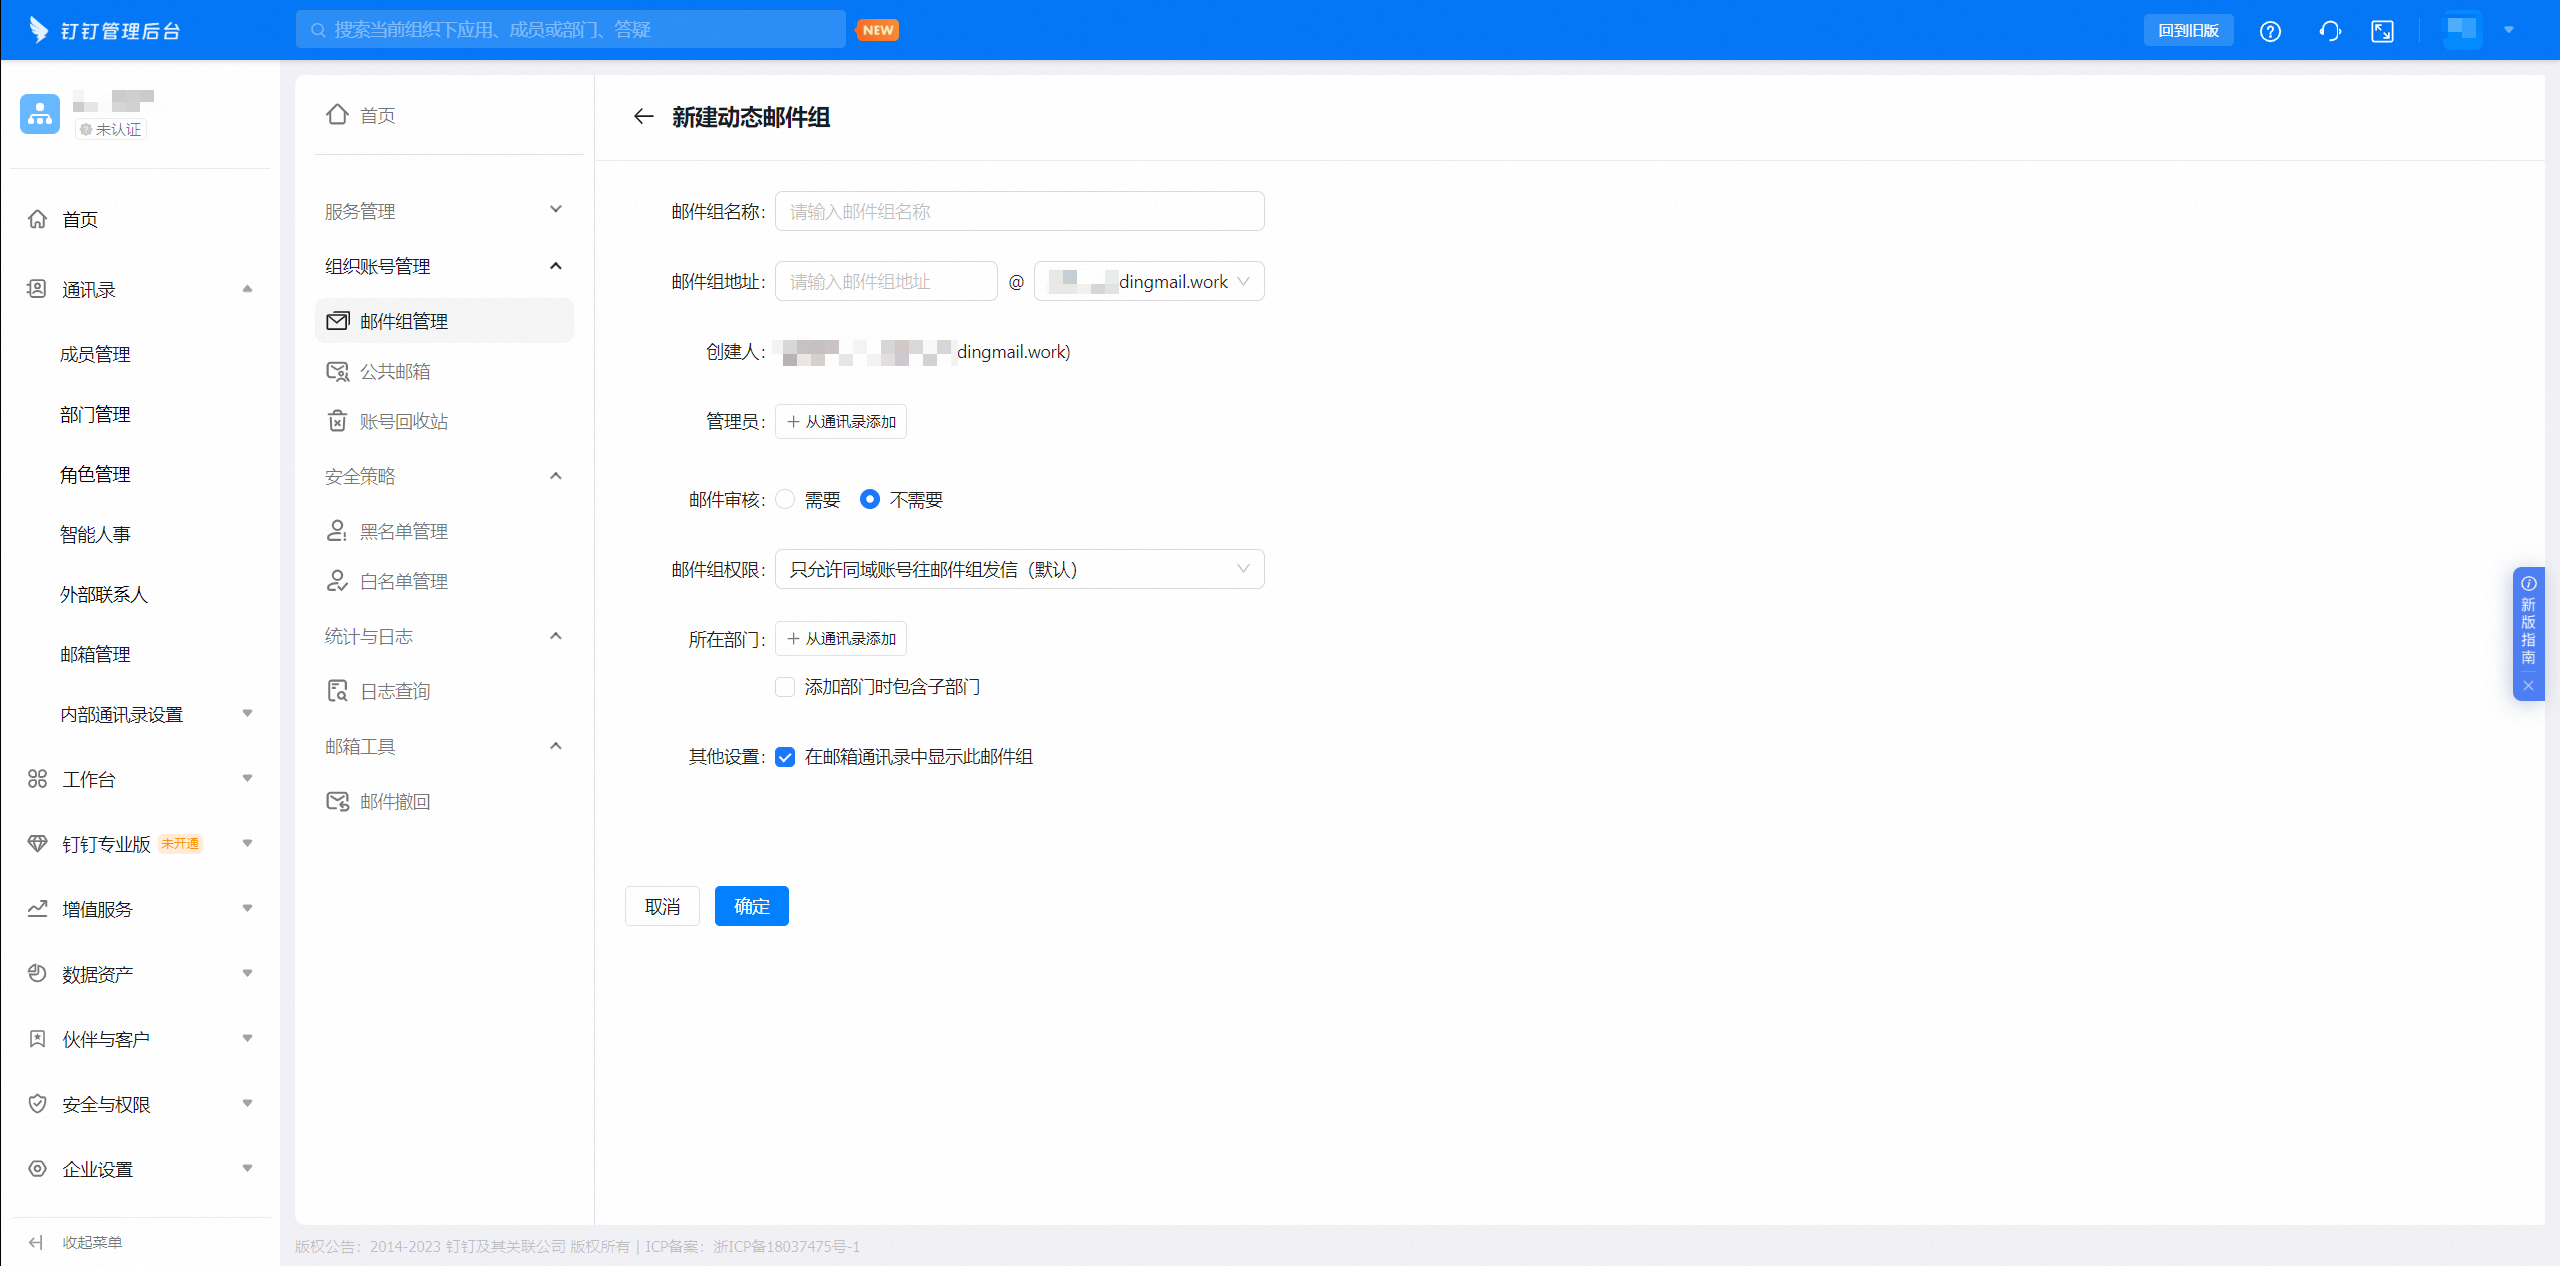
Task: Collapse the 统计与日志 section
Action: coord(556,636)
